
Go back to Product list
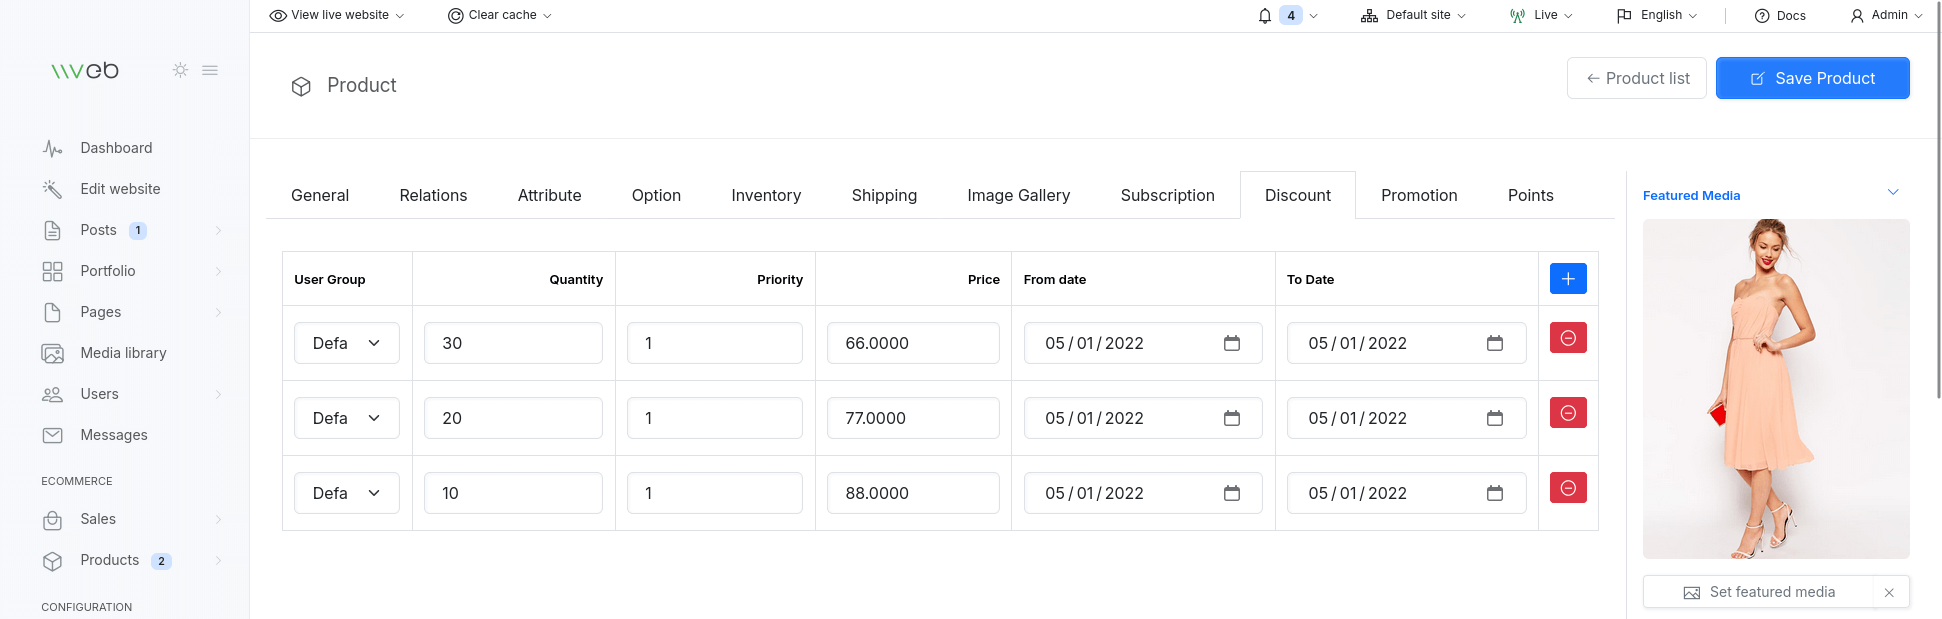[x=1636, y=78]
